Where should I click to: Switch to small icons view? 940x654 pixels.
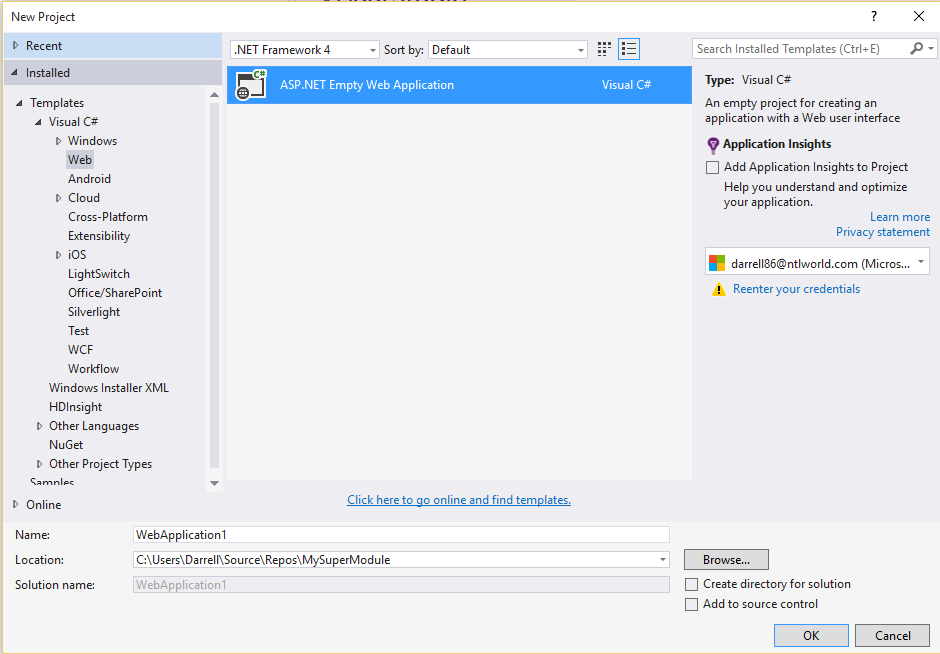pos(604,49)
